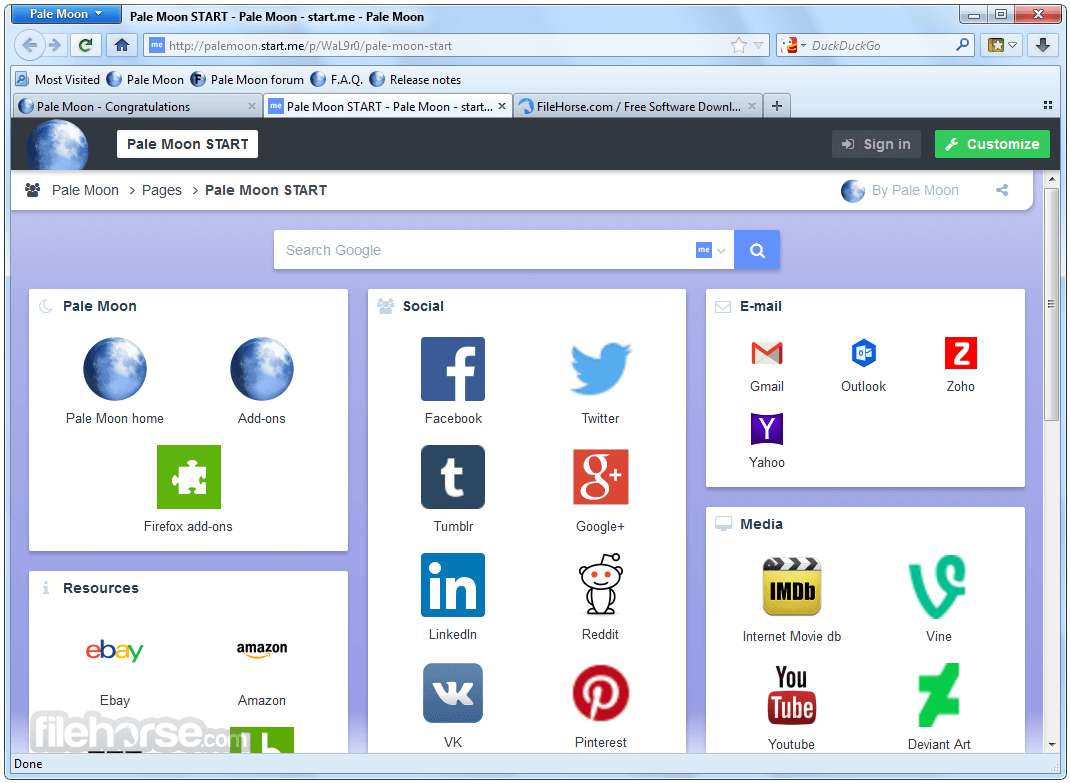The image size is (1070, 783).
Task: Open the Twitter bird tile
Action: point(601,369)
